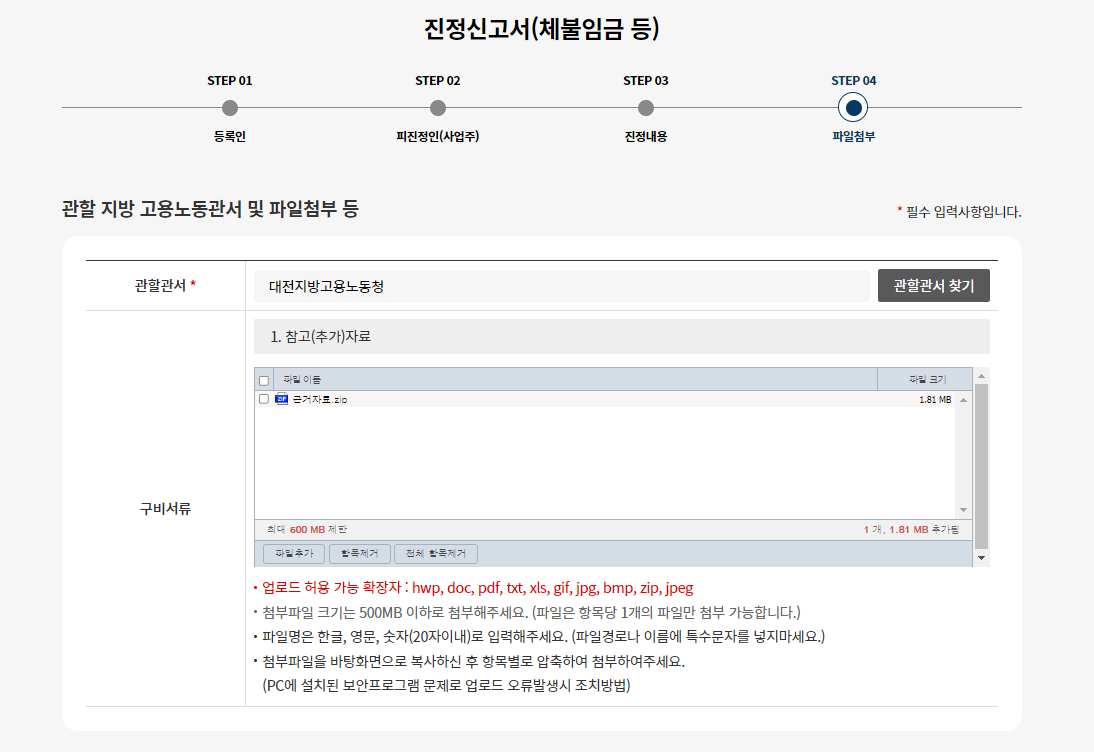Screen dimensions: 1094x752
Task: Click the ZIP file icon beside 근거자료.zip
Action: pos(284,399)
